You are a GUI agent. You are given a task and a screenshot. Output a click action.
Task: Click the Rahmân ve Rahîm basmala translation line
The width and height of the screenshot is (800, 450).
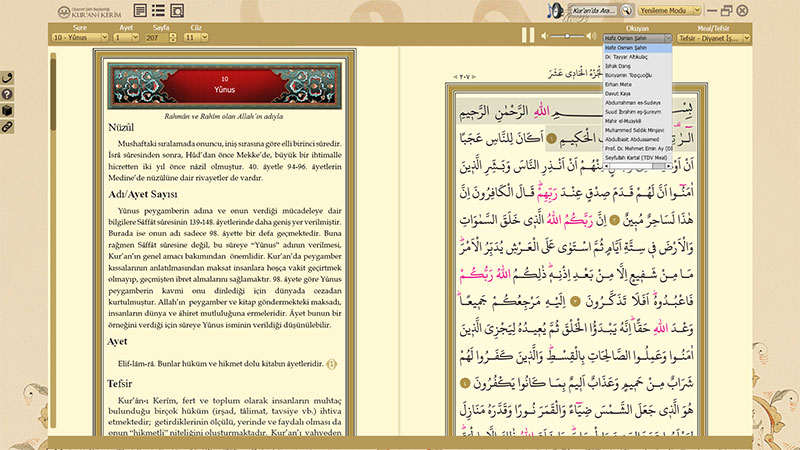[223, 116]
